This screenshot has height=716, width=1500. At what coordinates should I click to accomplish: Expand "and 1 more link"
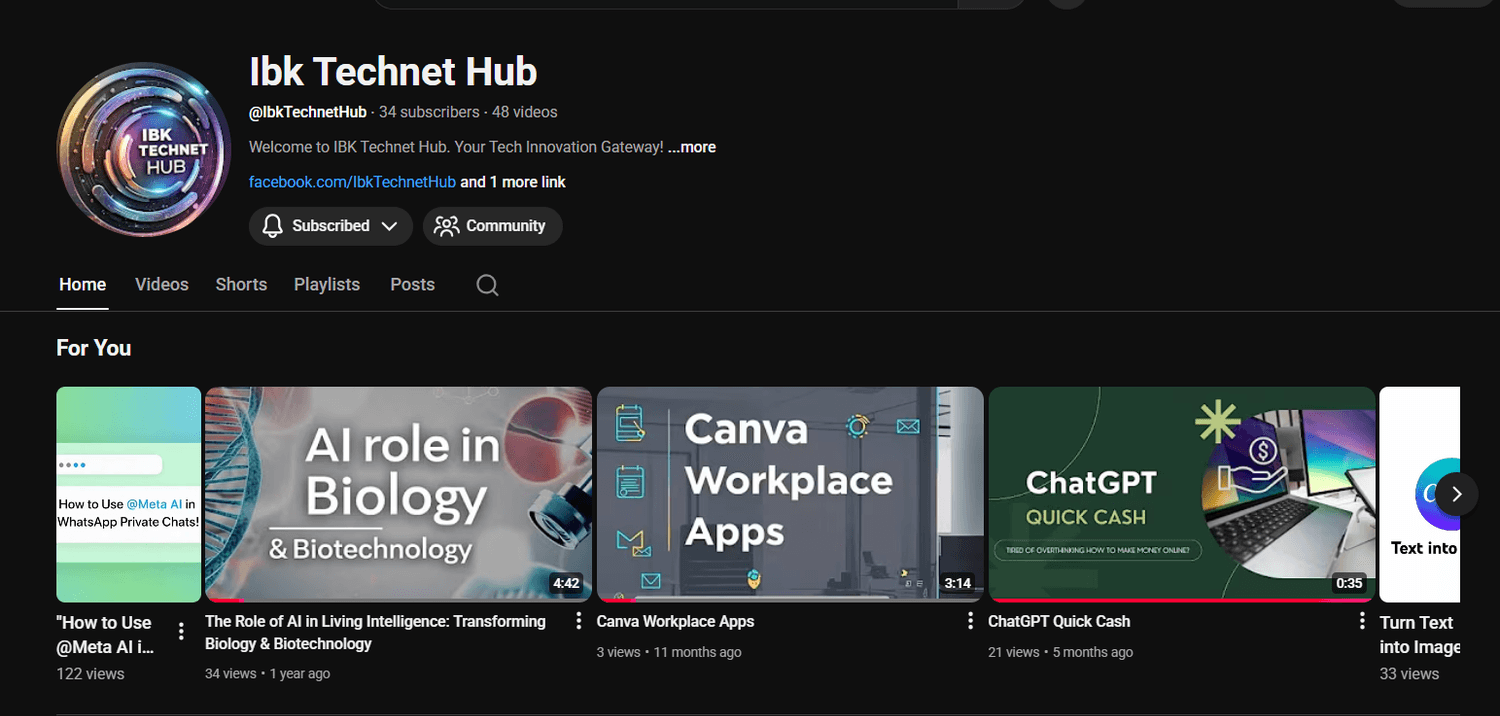click(x=516, y=181)
